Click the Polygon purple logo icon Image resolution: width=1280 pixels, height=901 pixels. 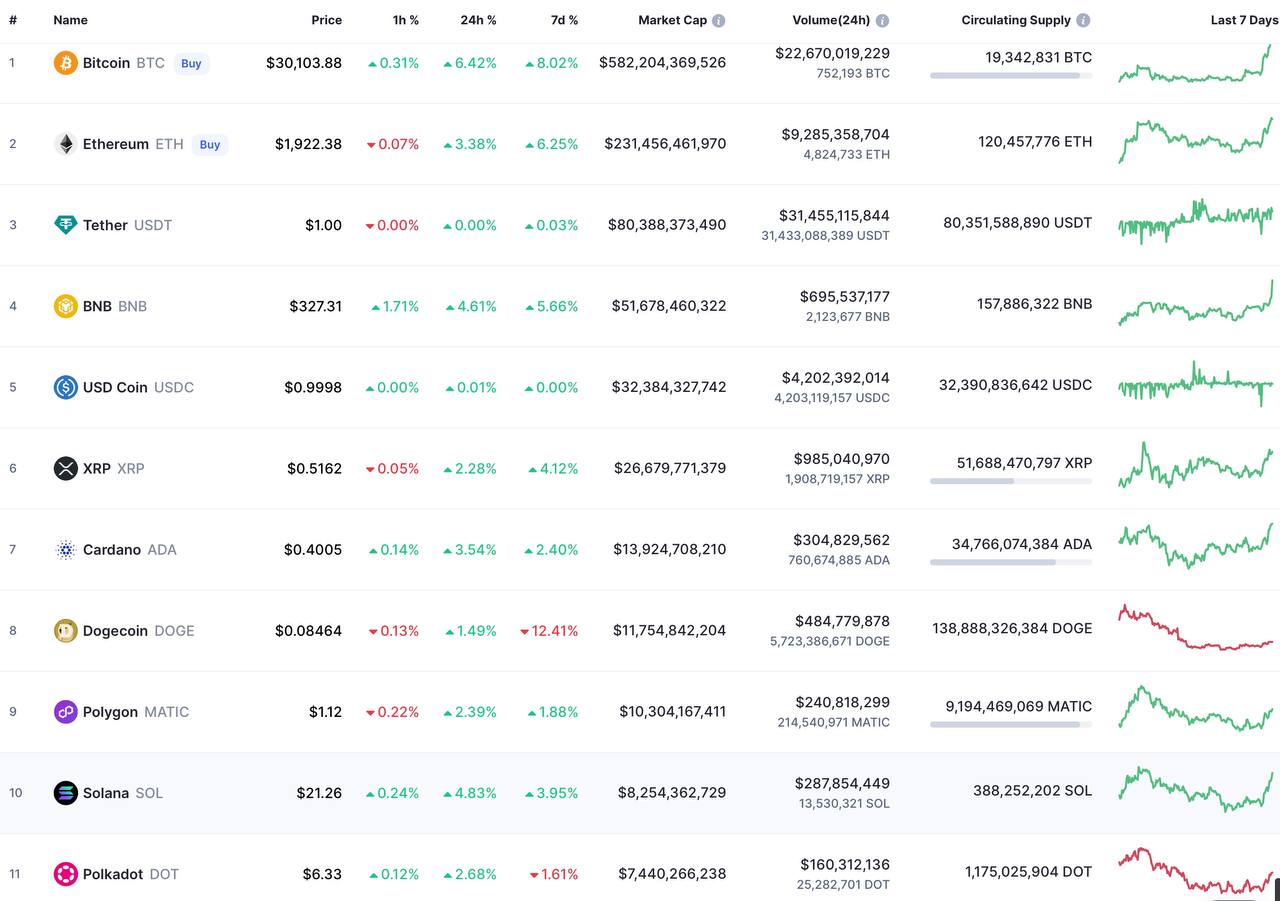(65, 712)
